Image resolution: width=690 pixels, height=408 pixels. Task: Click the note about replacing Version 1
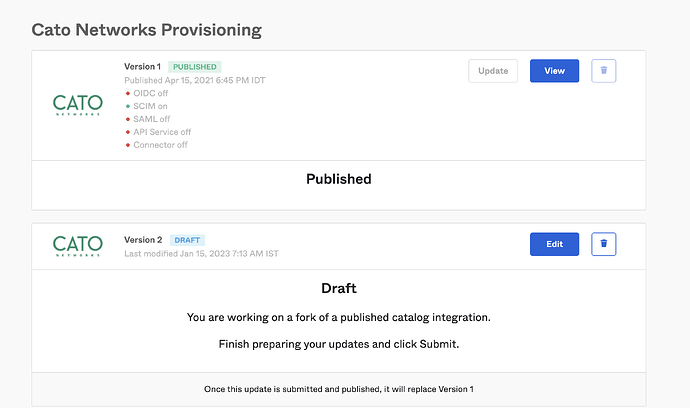pos(338,389)
